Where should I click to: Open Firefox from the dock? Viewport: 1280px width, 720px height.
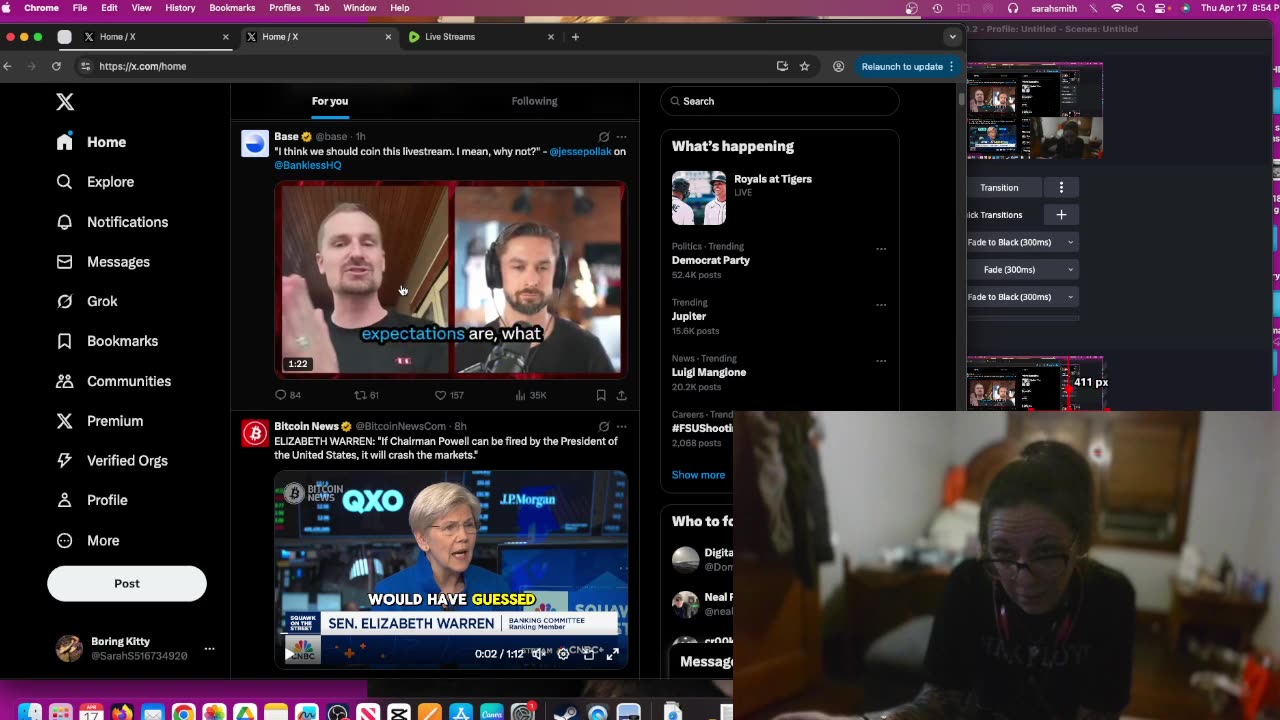122,713
